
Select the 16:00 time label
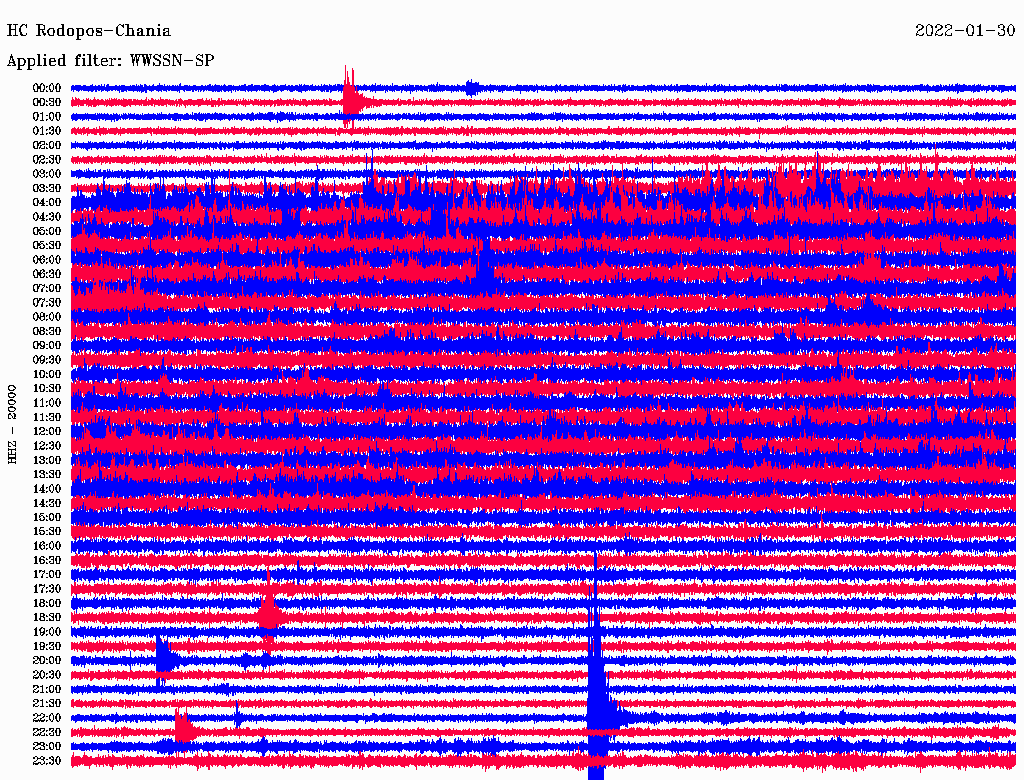click(46, 546)
